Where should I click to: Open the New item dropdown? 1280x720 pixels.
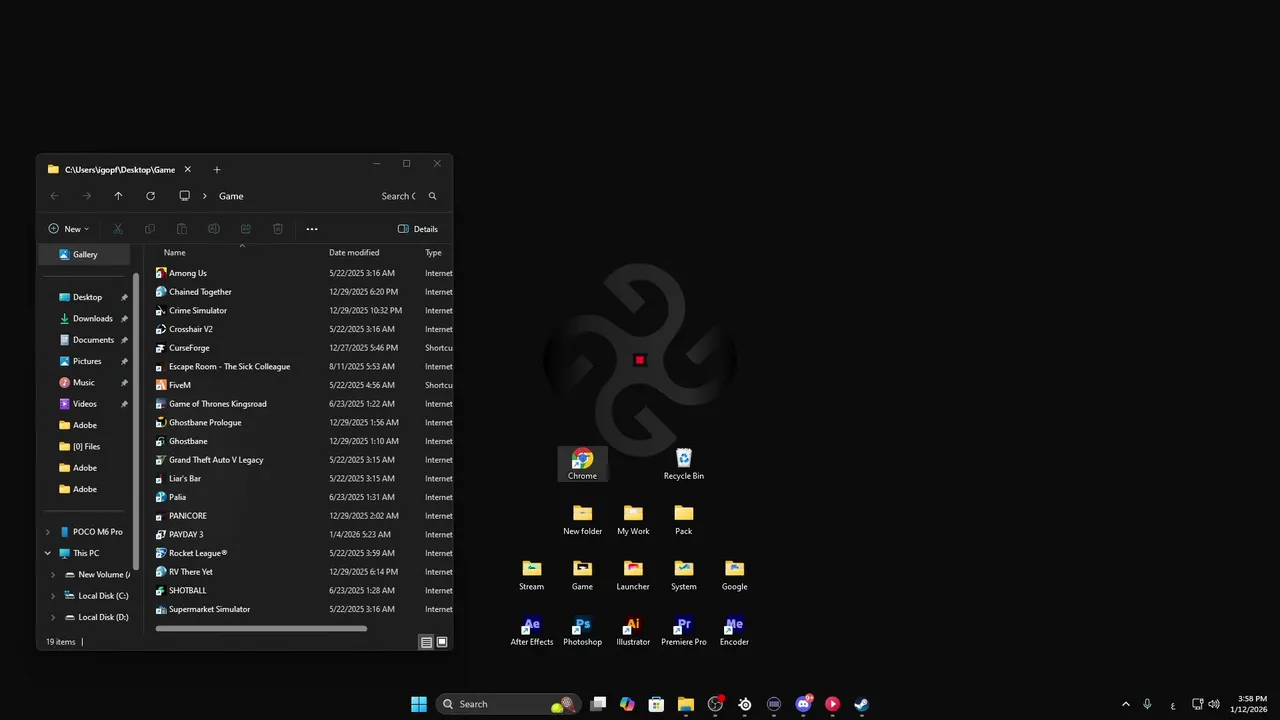(69, 229)
